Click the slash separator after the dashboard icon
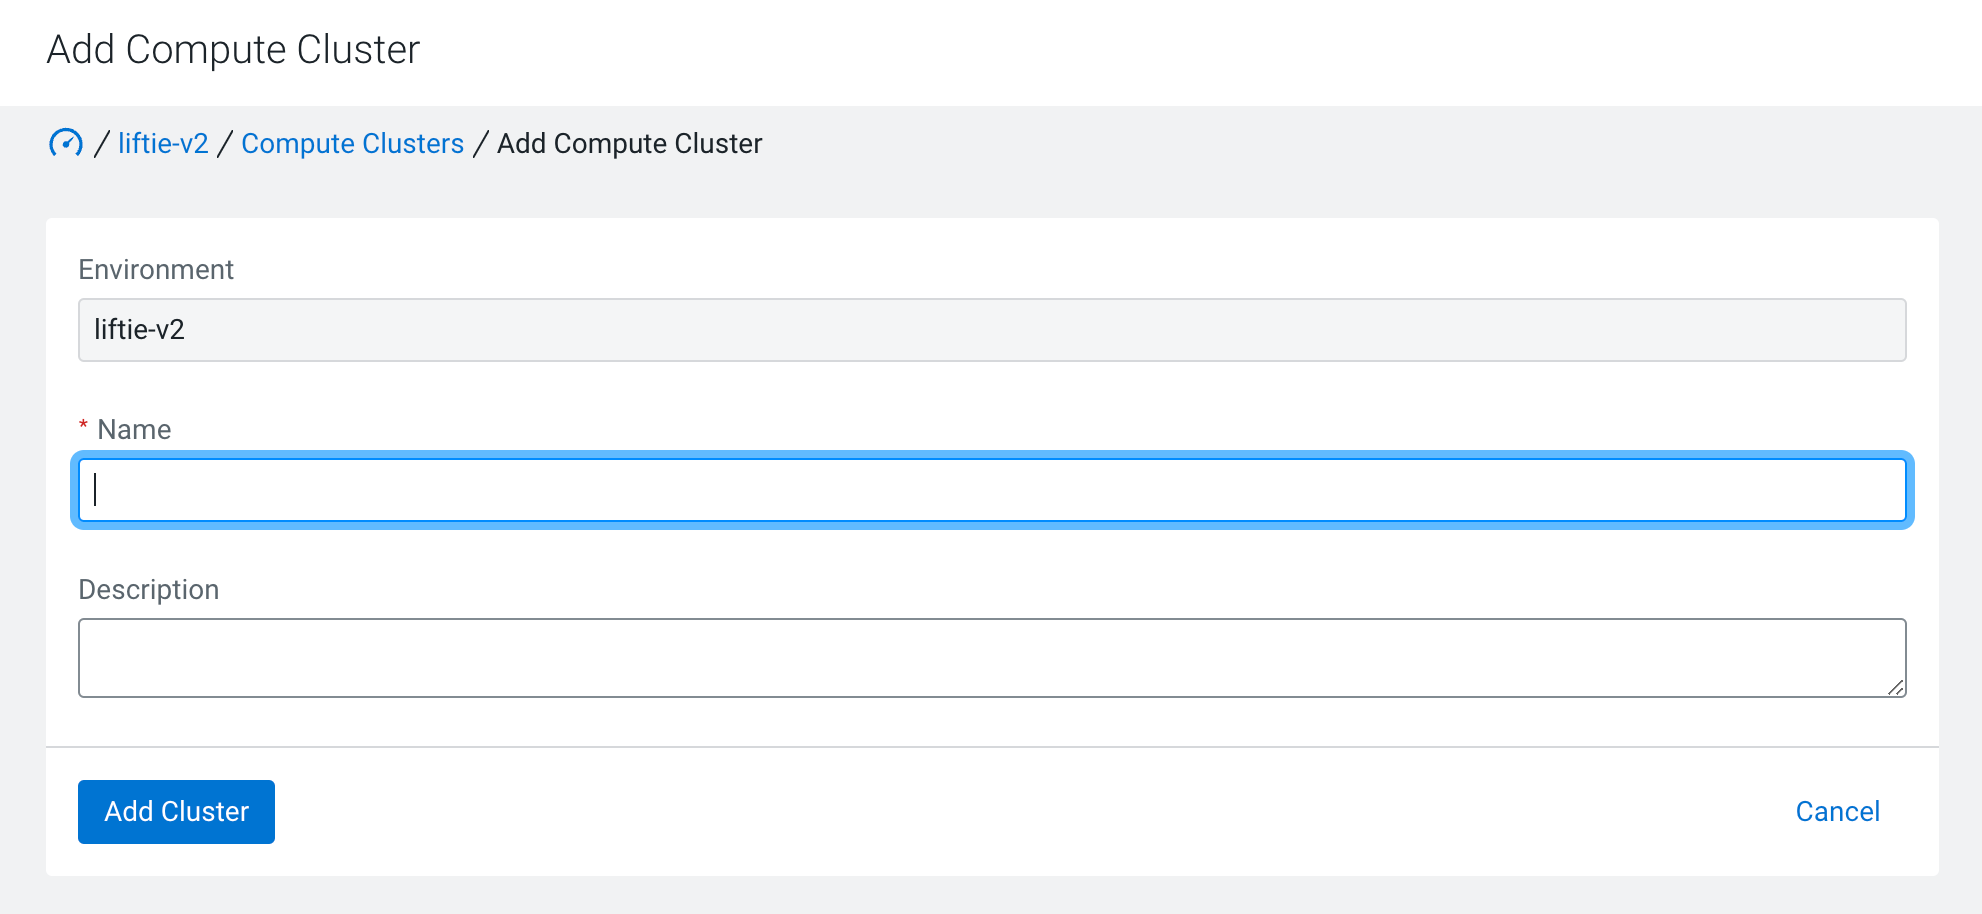 [101, 144]
